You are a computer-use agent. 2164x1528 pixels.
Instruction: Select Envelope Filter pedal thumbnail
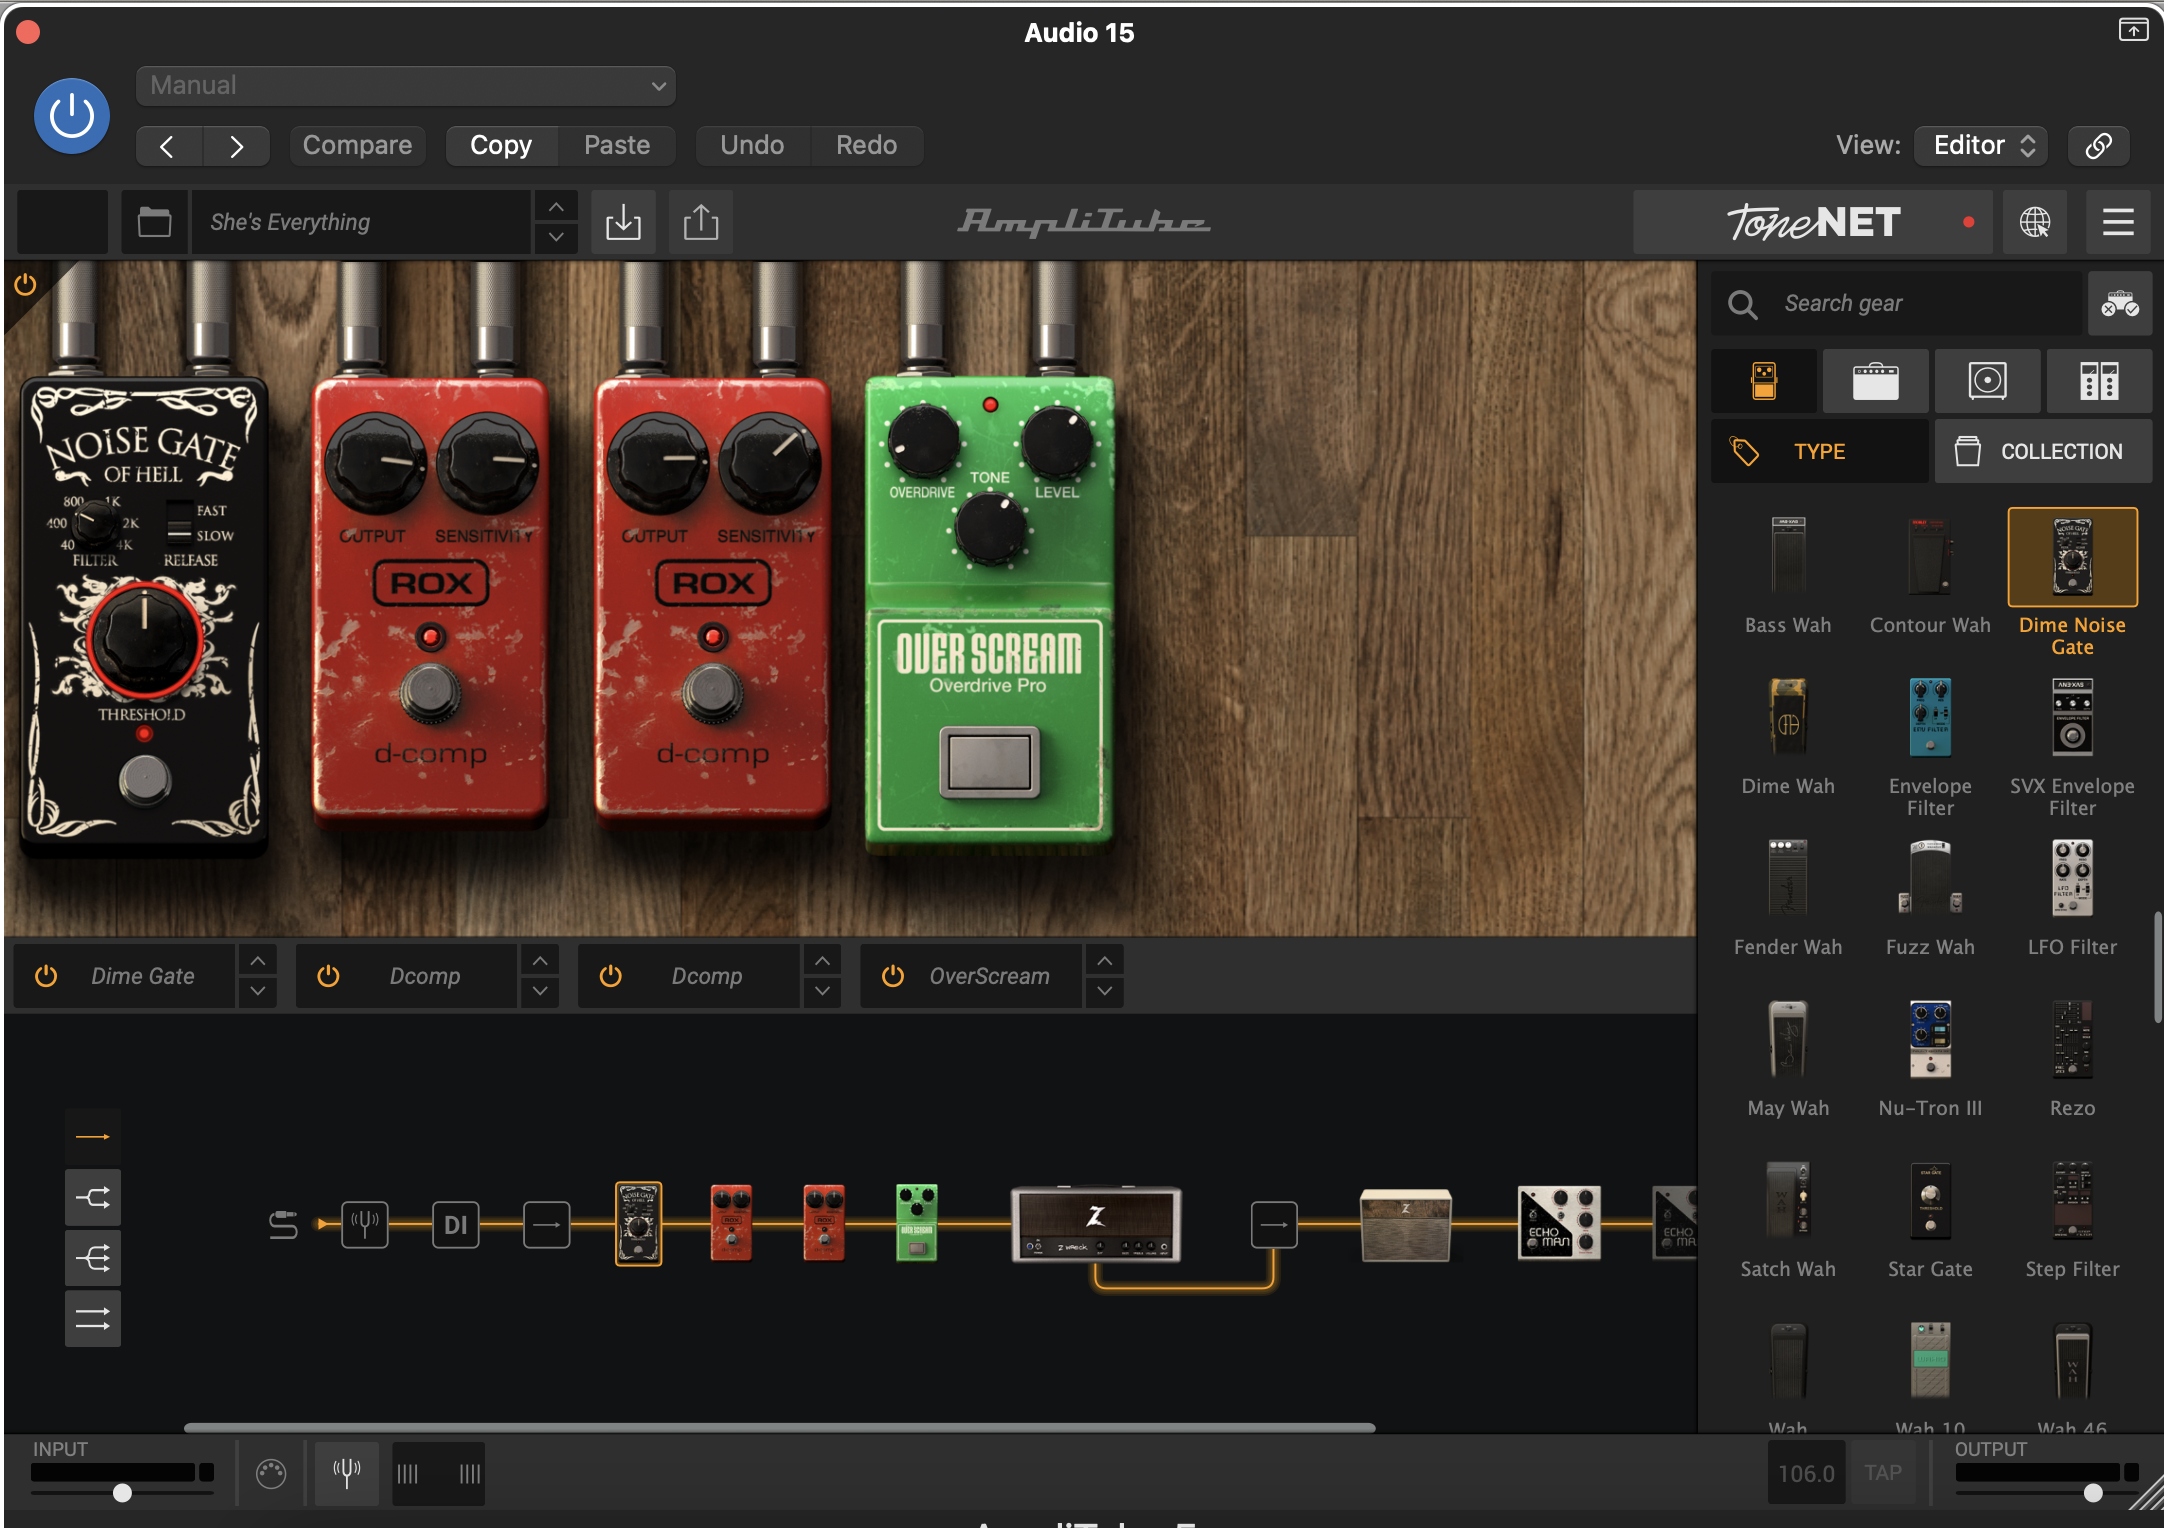click(1930, 718)
